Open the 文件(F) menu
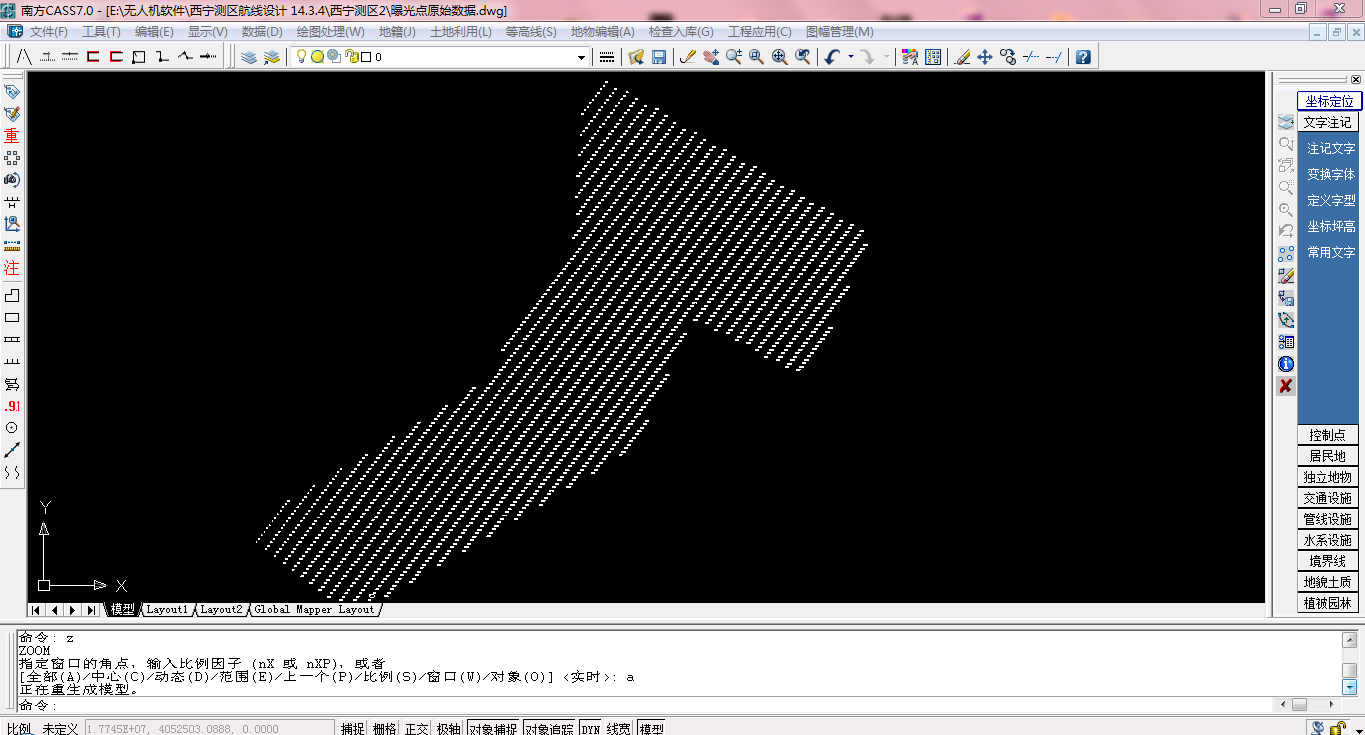Image resolution: width=1365 pixels, height=735 pixels. [49, 32]
